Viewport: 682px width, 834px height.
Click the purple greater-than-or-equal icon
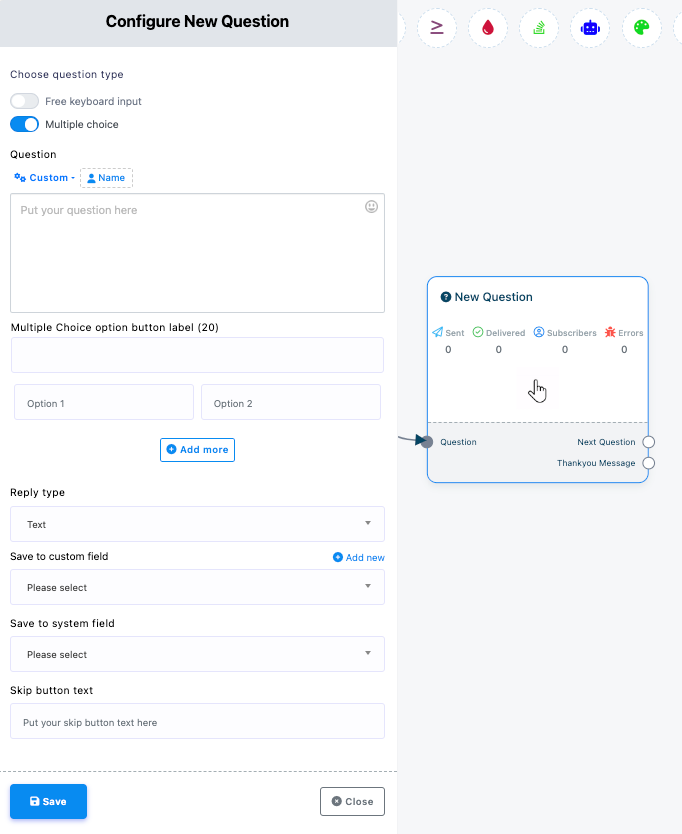click(437, 27)
